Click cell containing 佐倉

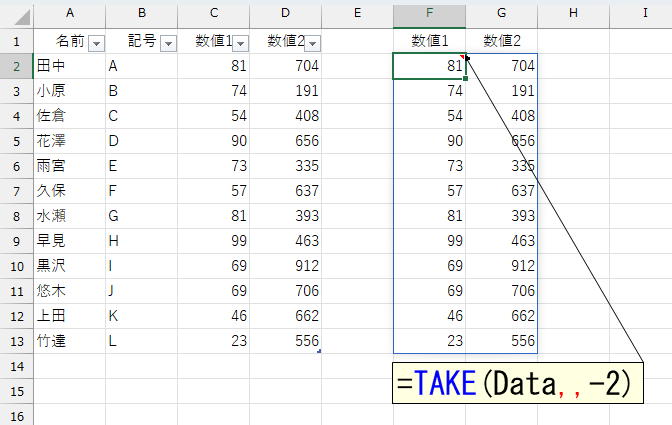69,116
